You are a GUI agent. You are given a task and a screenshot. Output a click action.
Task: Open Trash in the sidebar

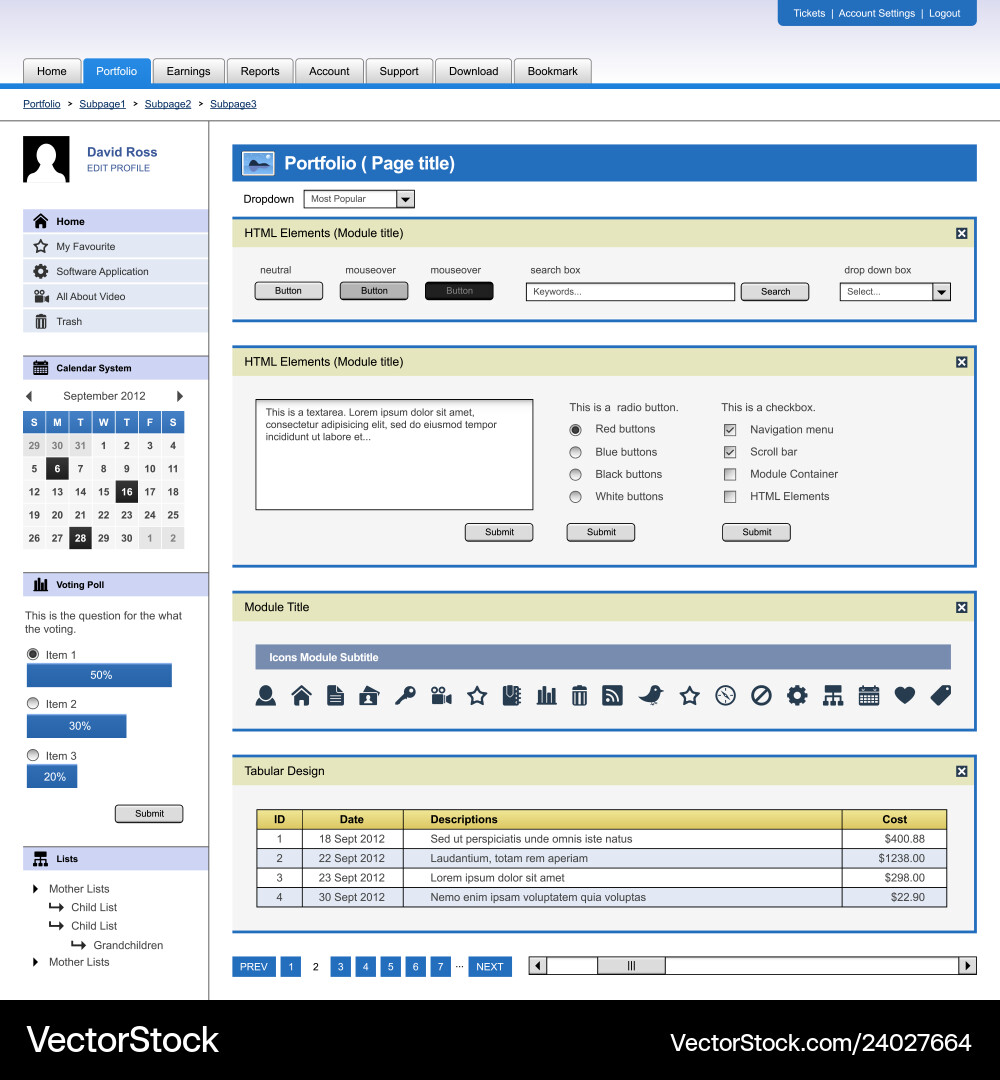click(x=116, y=321)
